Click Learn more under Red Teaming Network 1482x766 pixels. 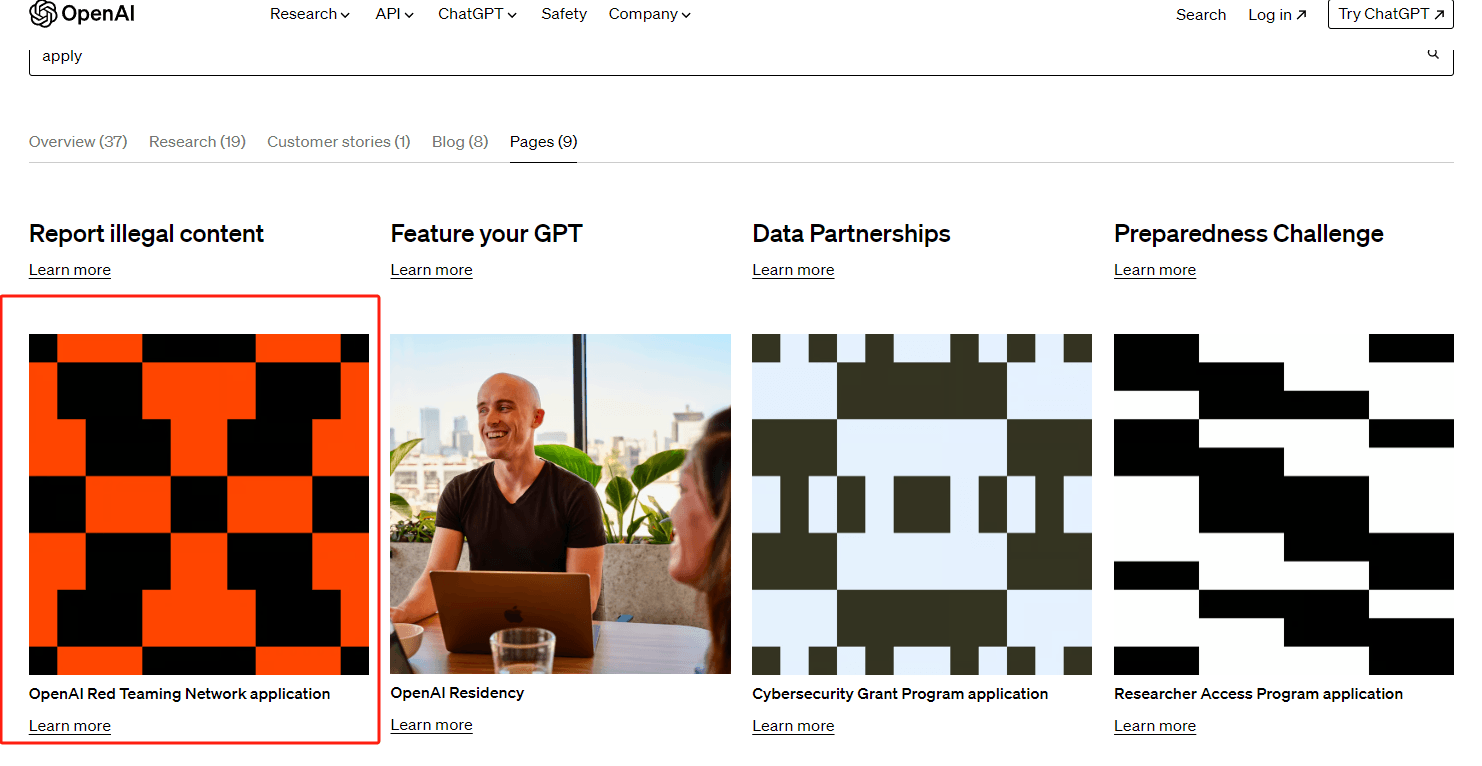pyautogui.click(x=70, y=726)
